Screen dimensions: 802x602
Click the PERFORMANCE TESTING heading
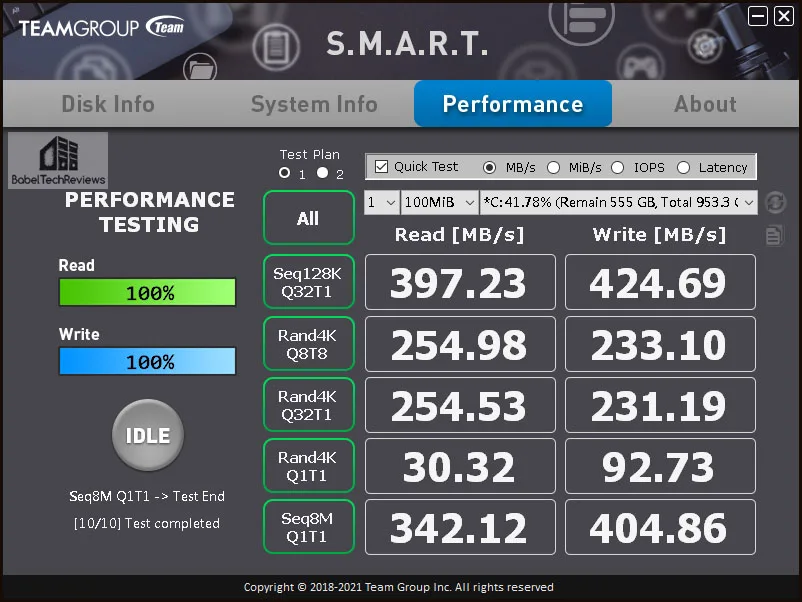tap(149, 212)
